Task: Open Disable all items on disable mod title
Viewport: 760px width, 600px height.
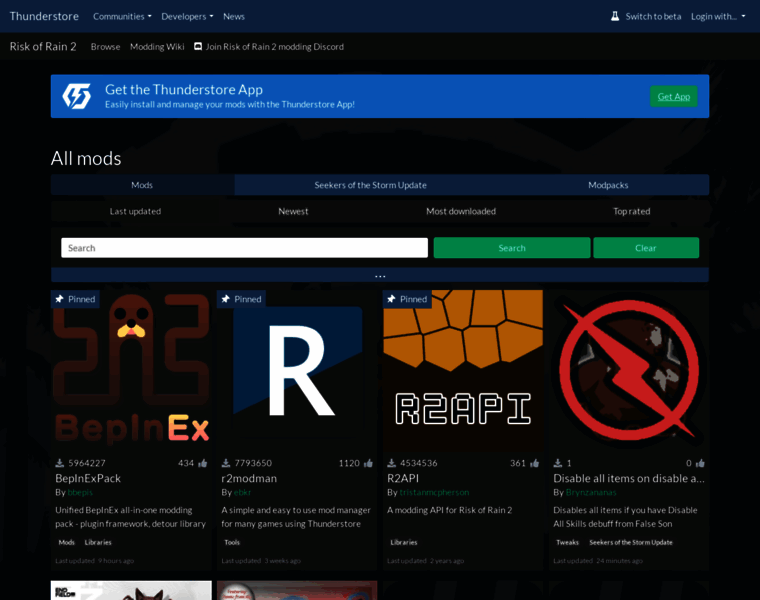Action: point(629,478)
